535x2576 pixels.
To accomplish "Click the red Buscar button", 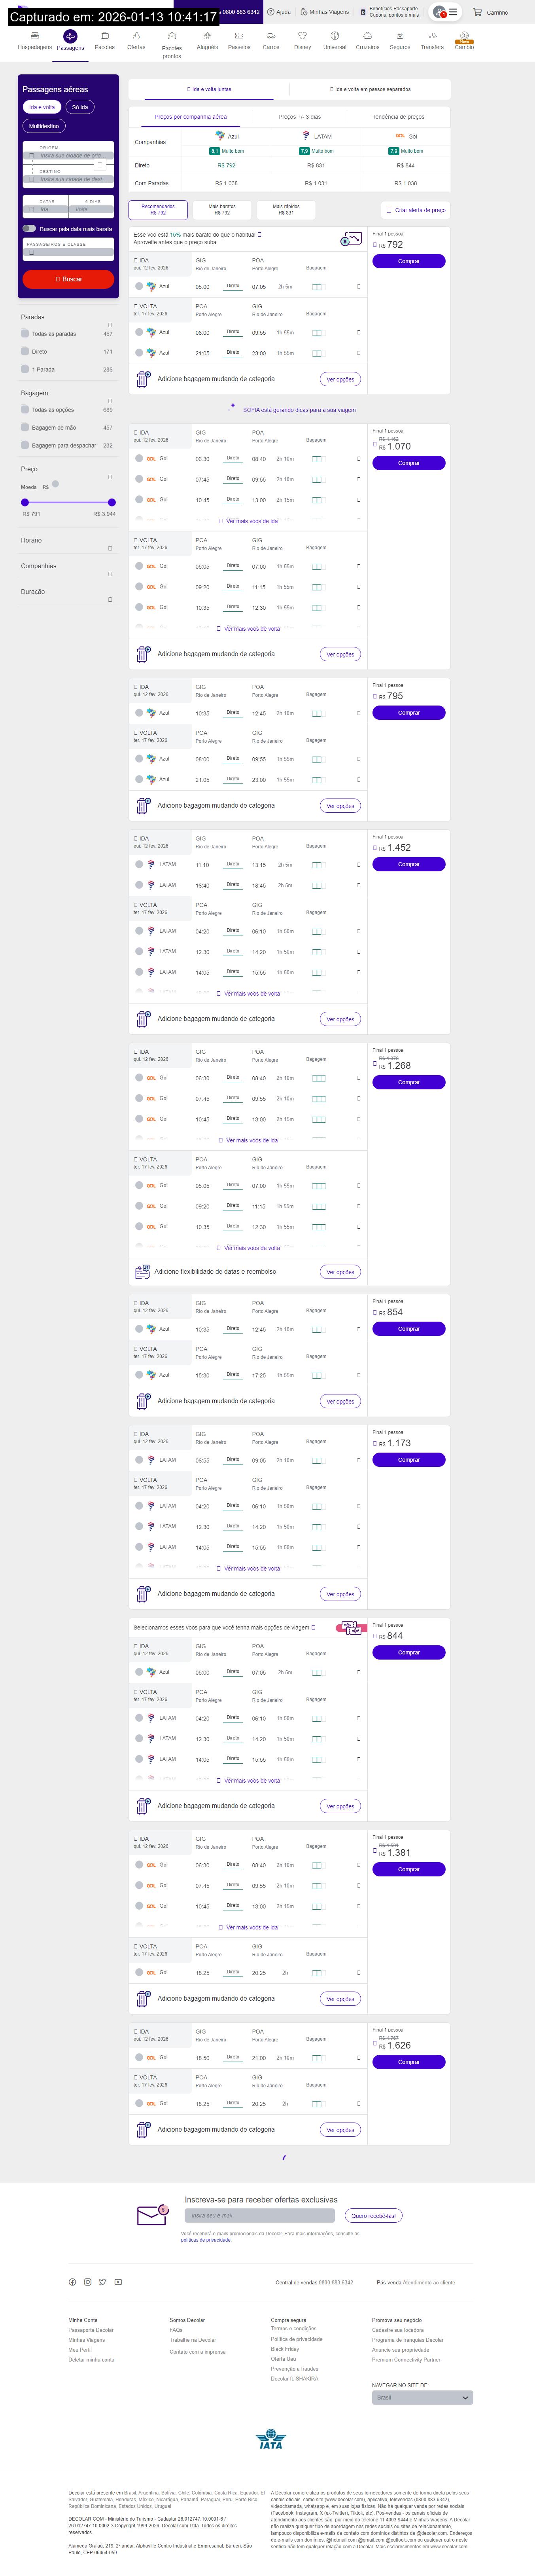I will coord(69,279).
